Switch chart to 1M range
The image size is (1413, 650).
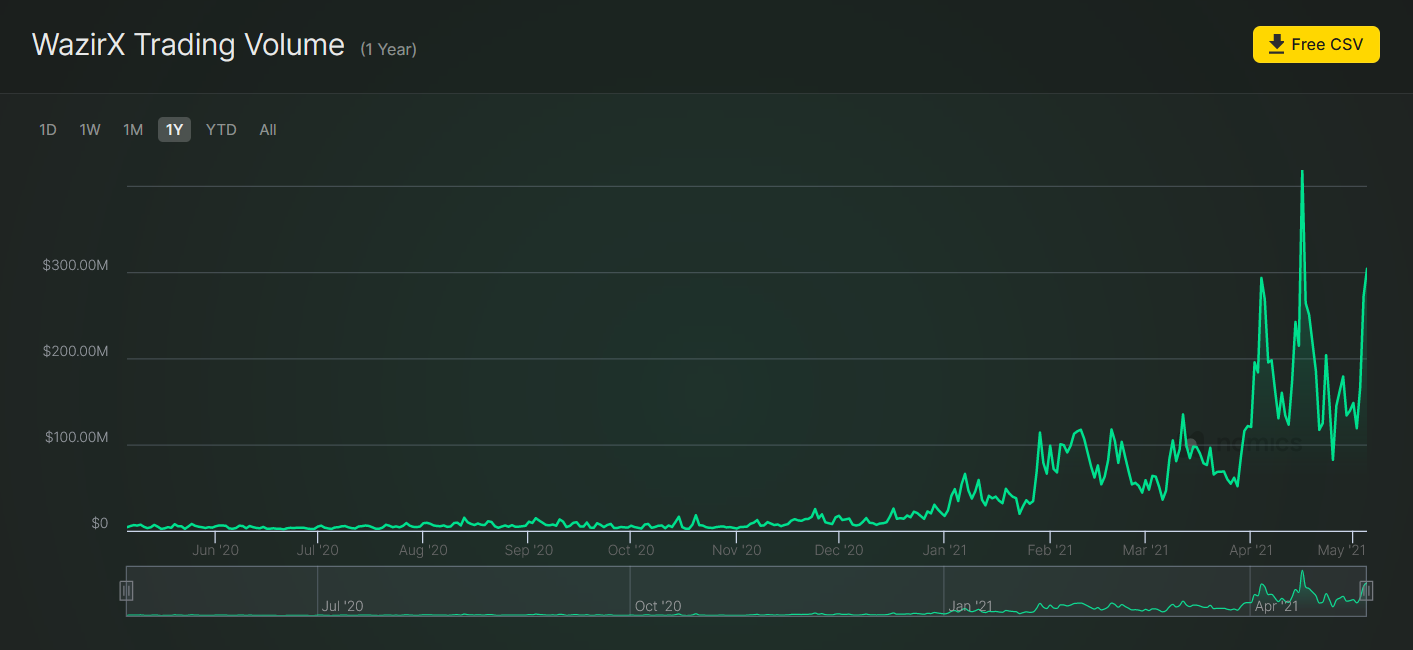133,130
